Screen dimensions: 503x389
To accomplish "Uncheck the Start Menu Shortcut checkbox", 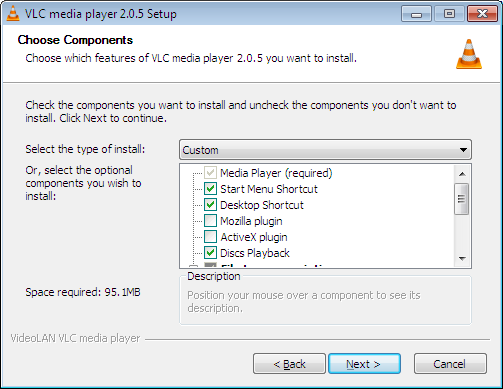I will (210, 189).
